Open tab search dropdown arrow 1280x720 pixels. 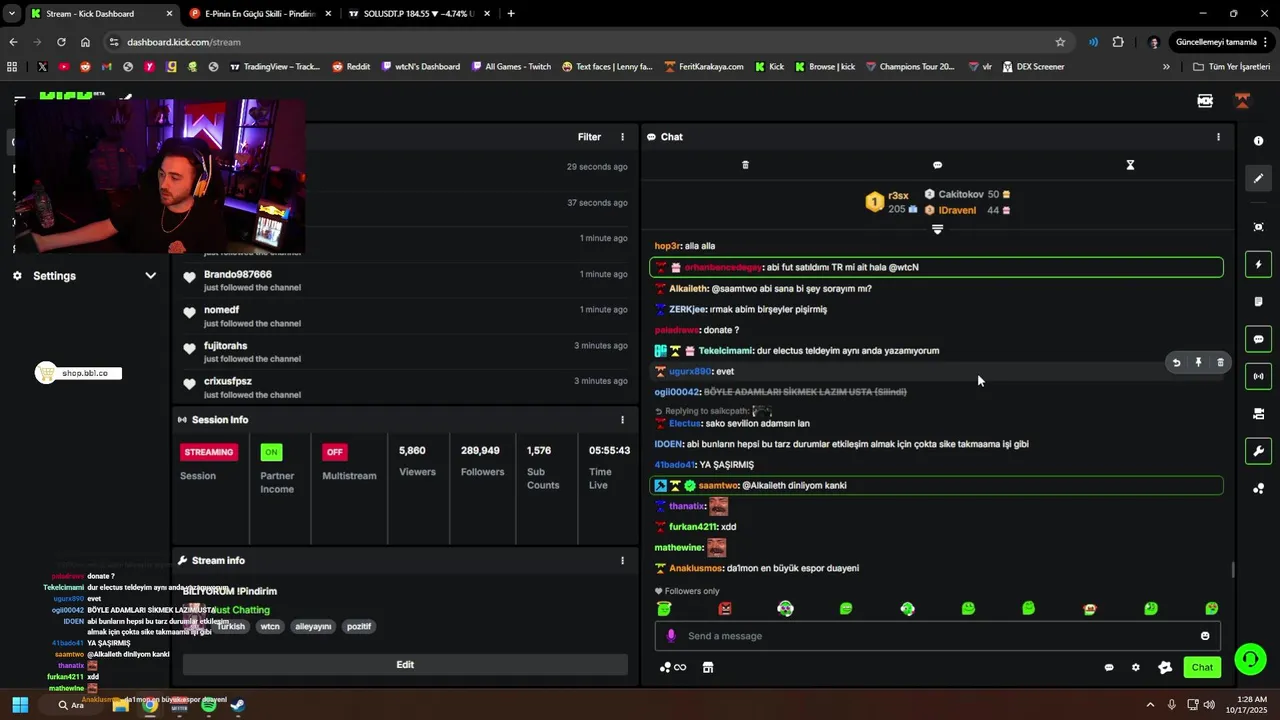point(11,14)
